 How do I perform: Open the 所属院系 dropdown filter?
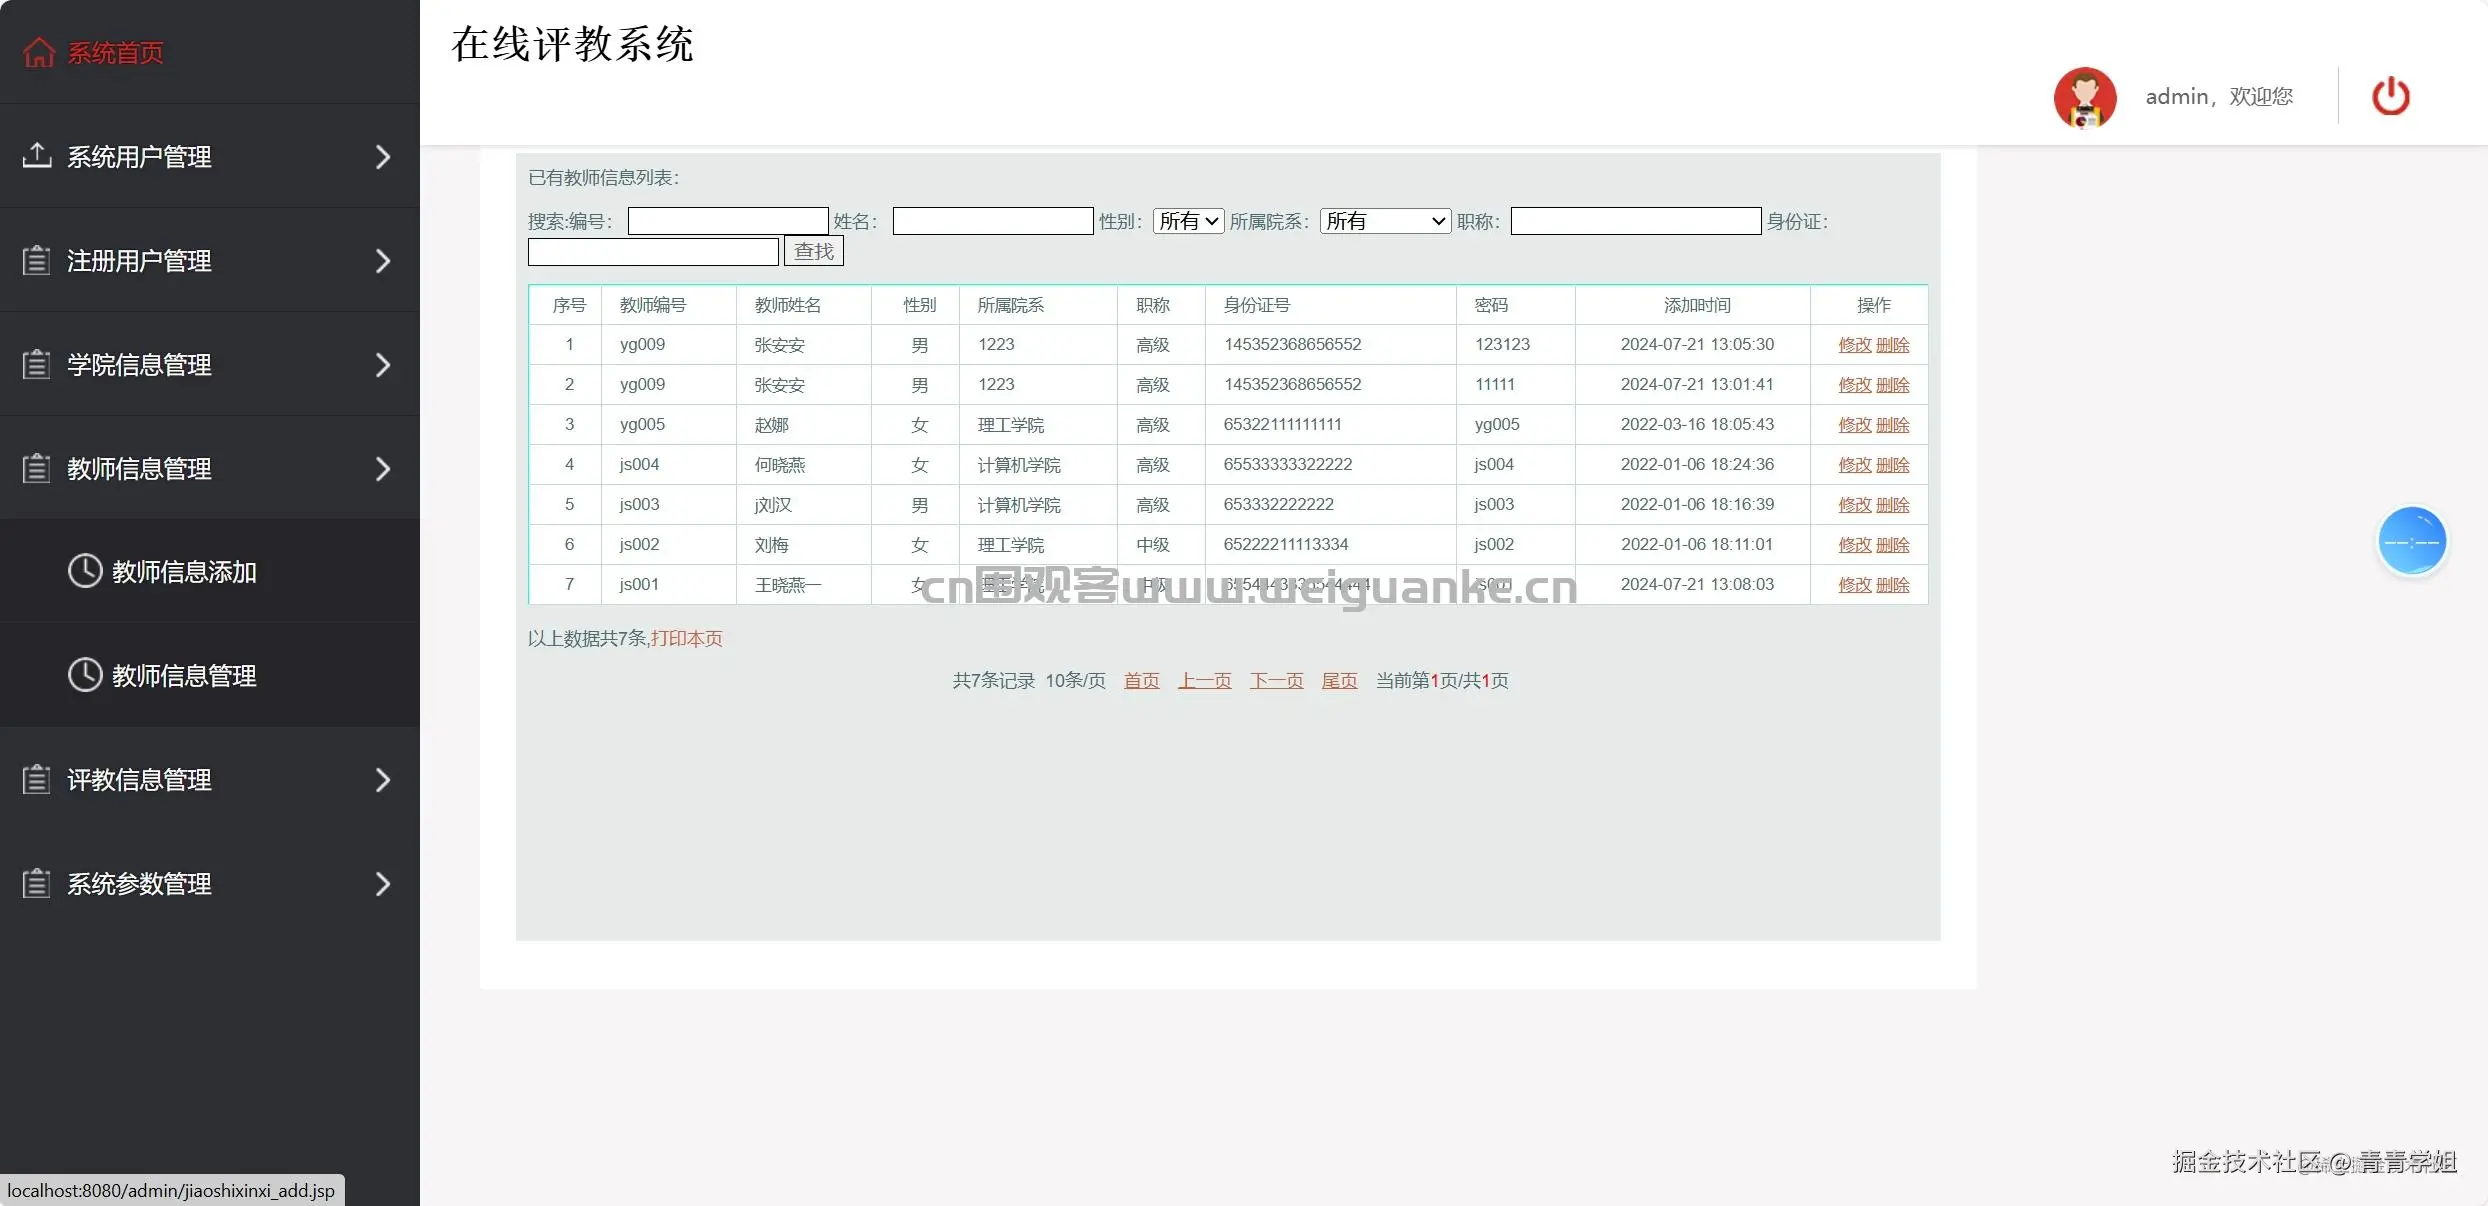coord(1385,221)
